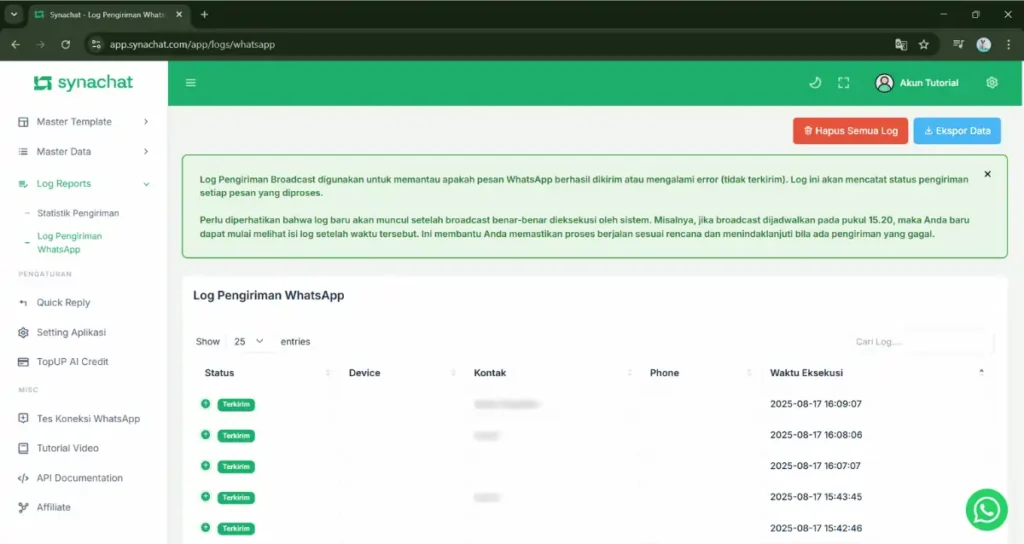Click the Quick Reply arrow icon
This screenshot has height=544, width=1024.
click(24, 303)
